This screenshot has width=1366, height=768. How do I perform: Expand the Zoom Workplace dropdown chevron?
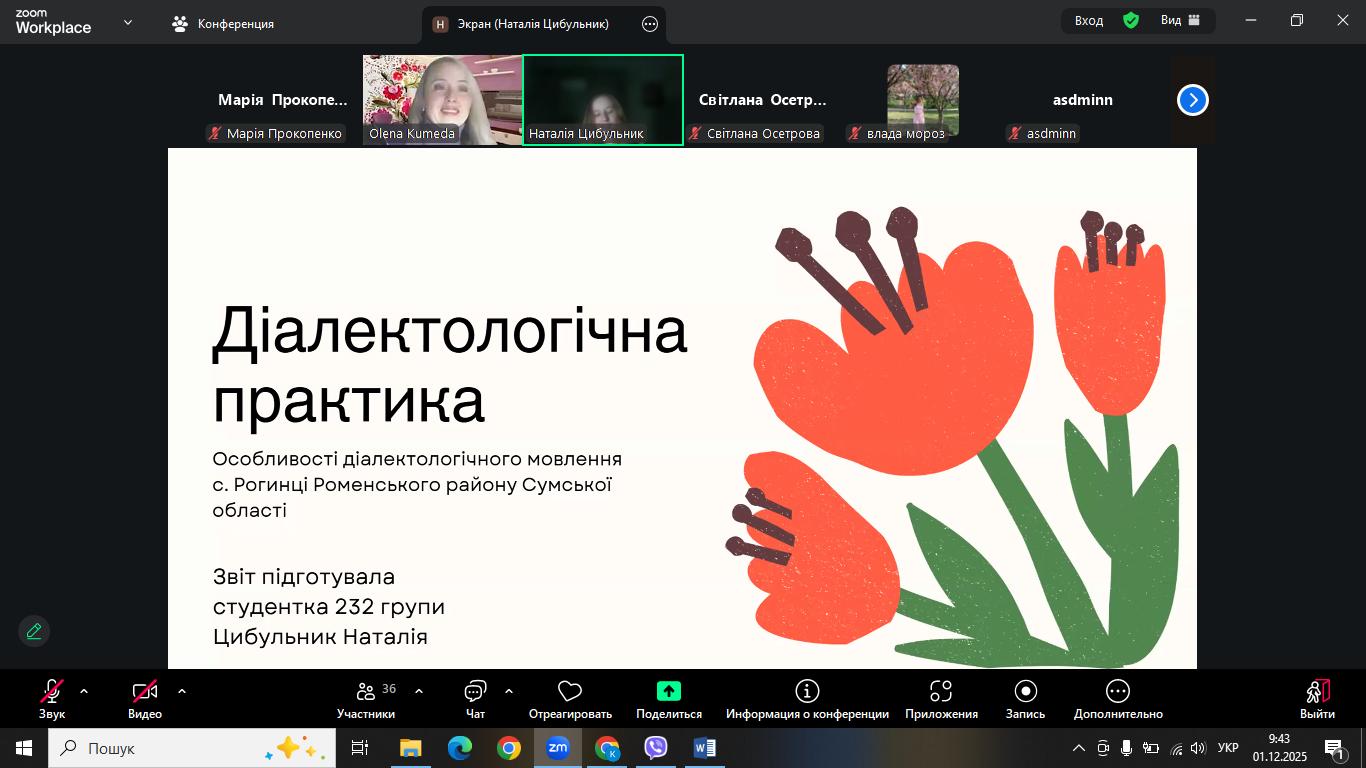tap(128, 22)
